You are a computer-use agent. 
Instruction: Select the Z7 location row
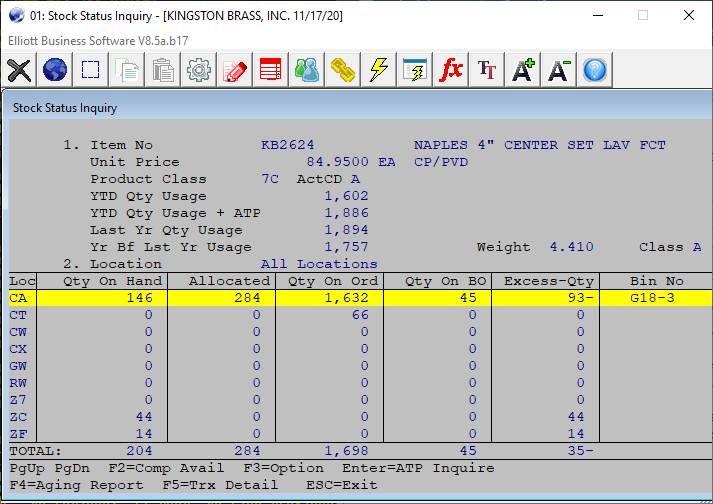(361, 400)
